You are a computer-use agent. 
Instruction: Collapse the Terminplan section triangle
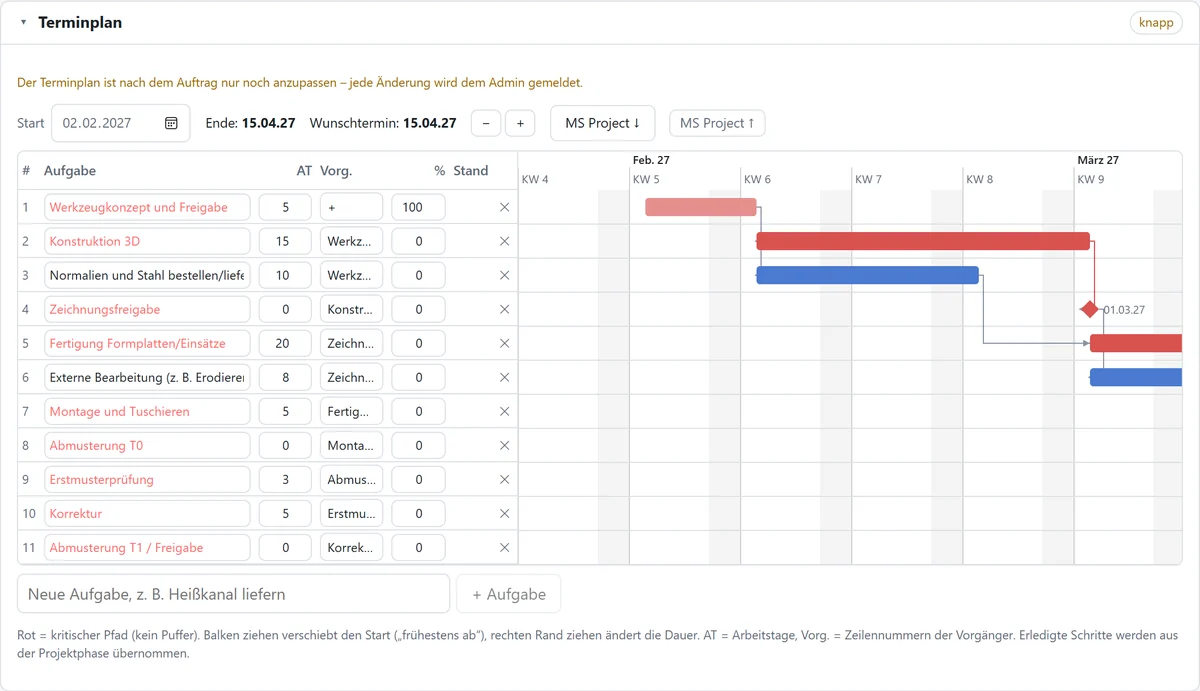[23, 22]
